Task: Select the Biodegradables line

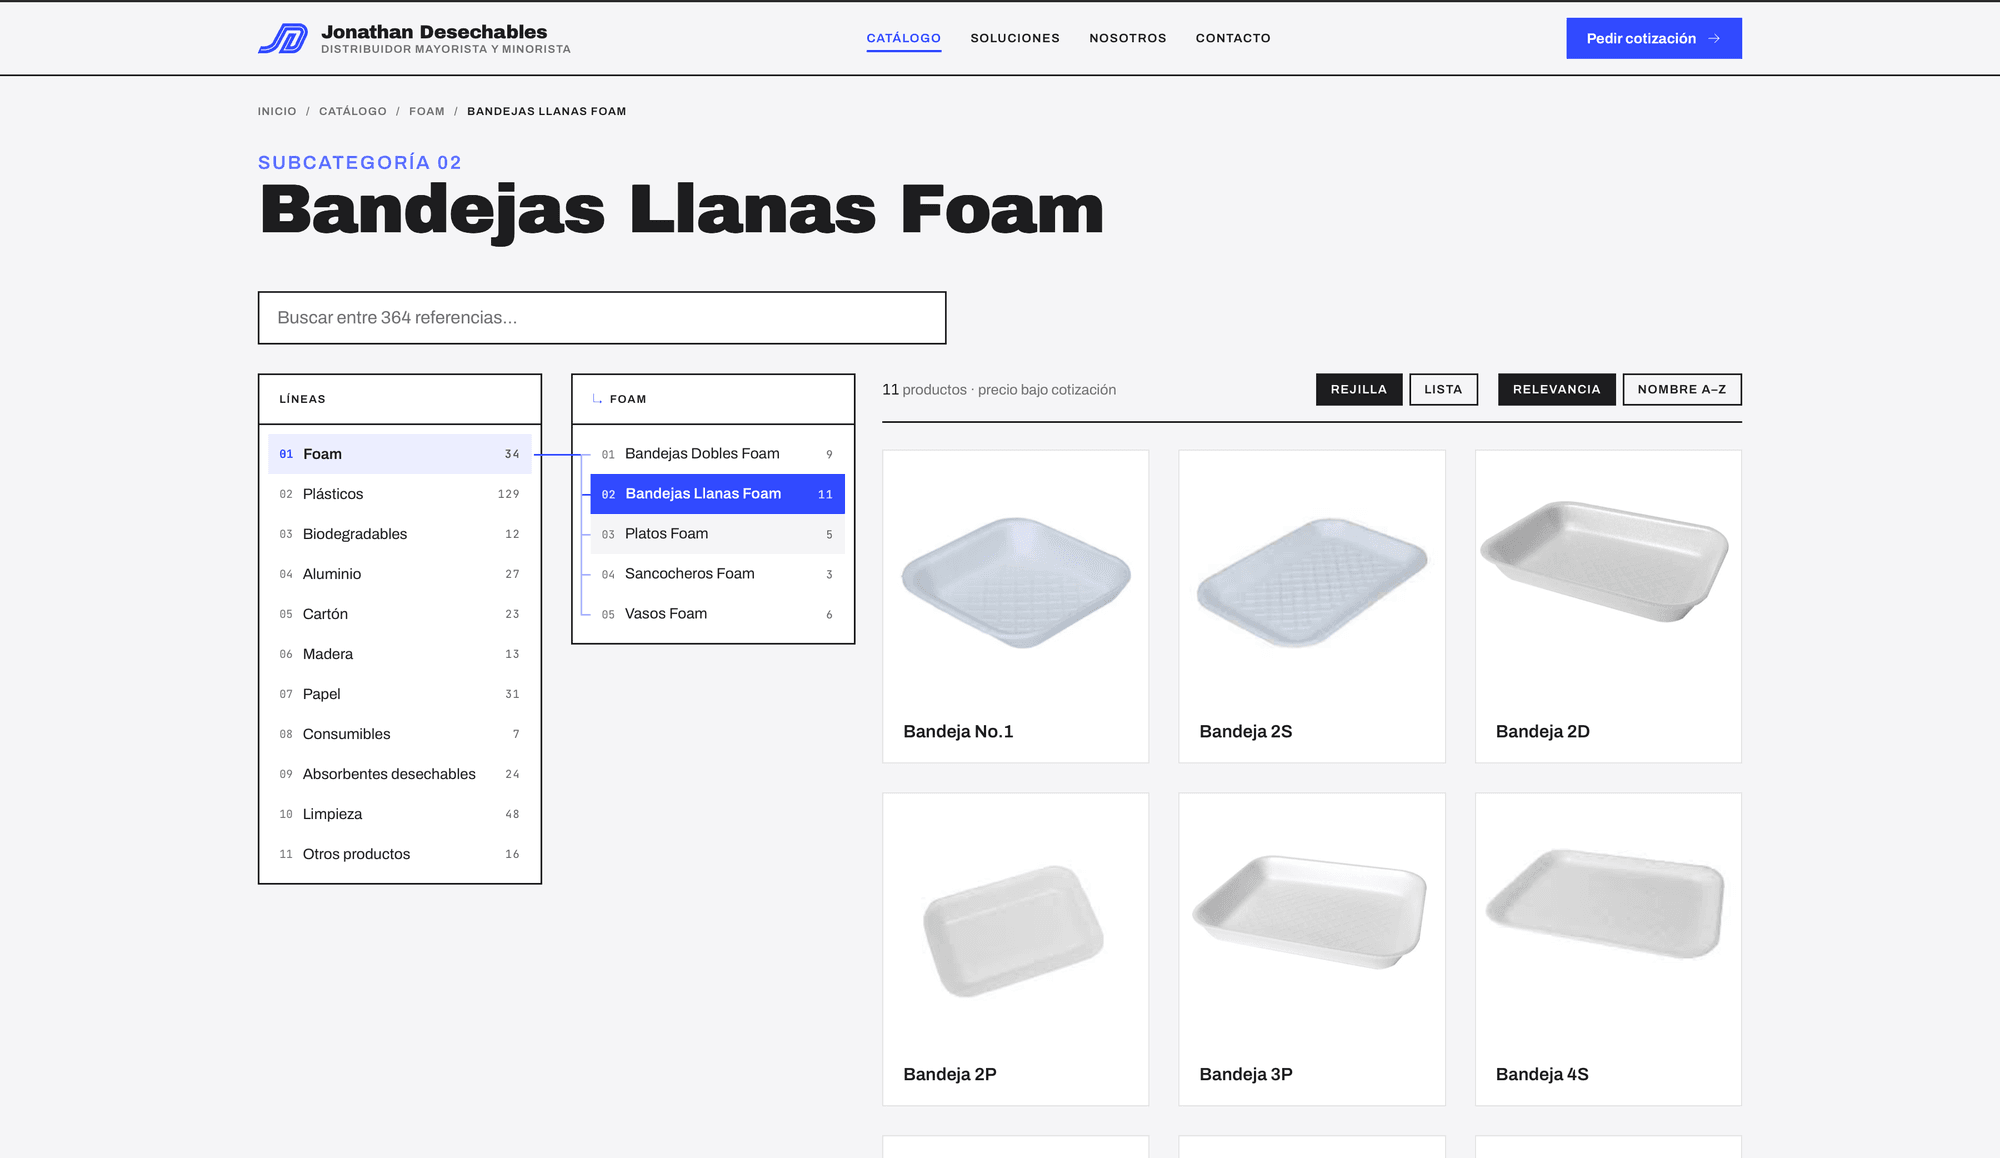Action: pos(400,534)
